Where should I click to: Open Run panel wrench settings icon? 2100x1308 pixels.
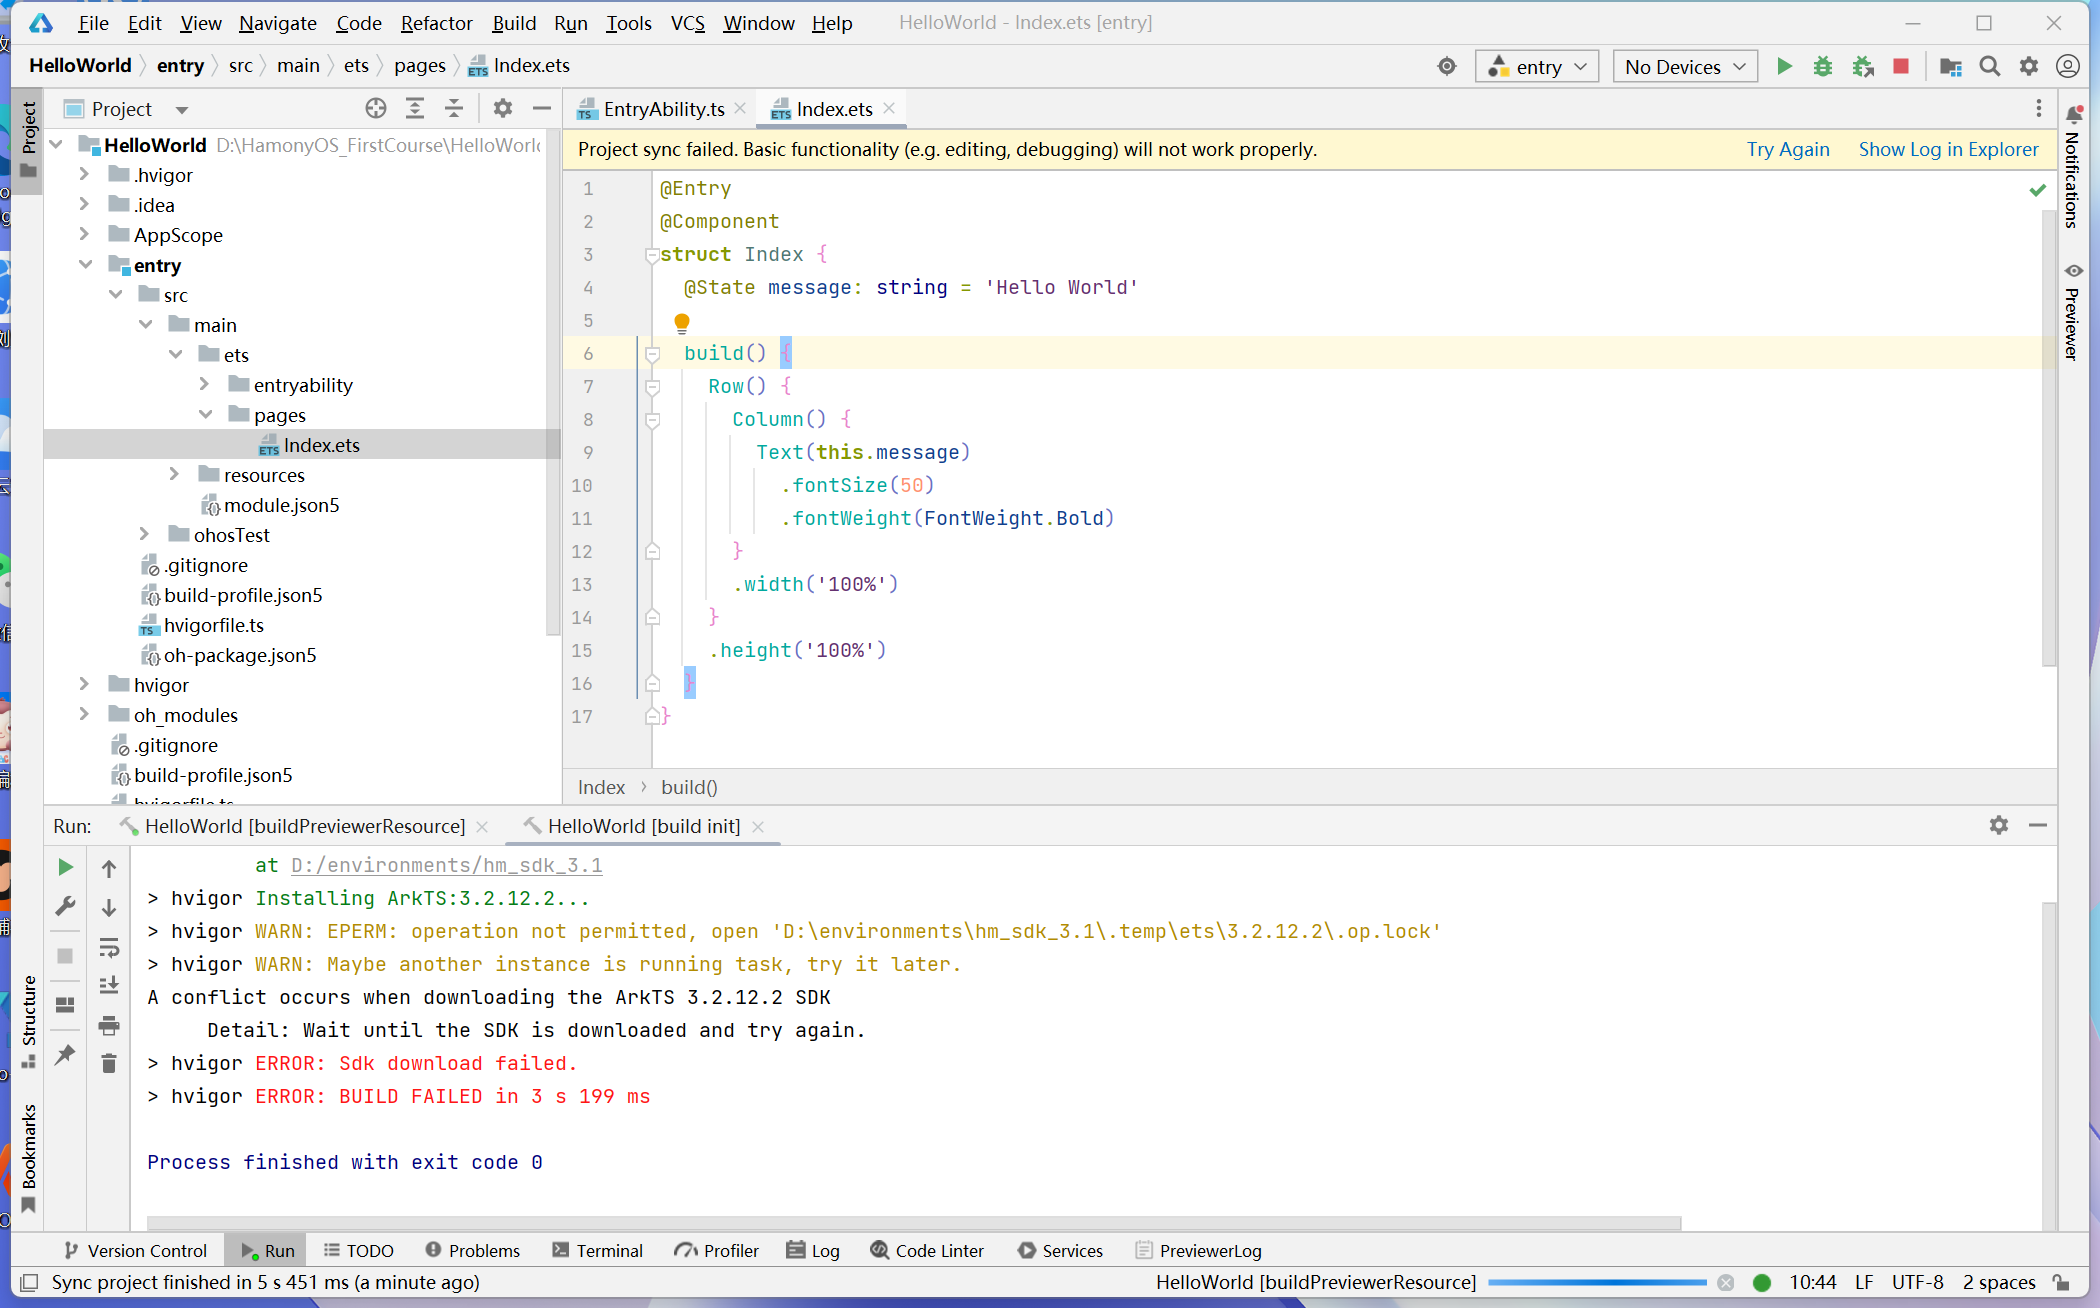[65, 906]
